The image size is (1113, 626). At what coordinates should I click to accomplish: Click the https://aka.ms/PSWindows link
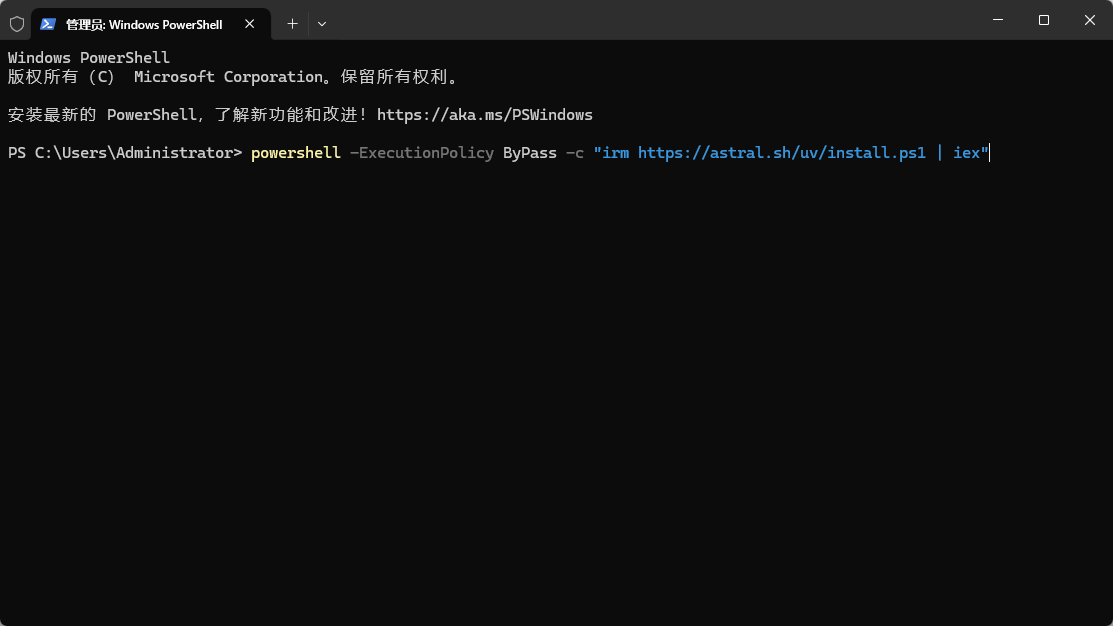(x=485, y=115)
